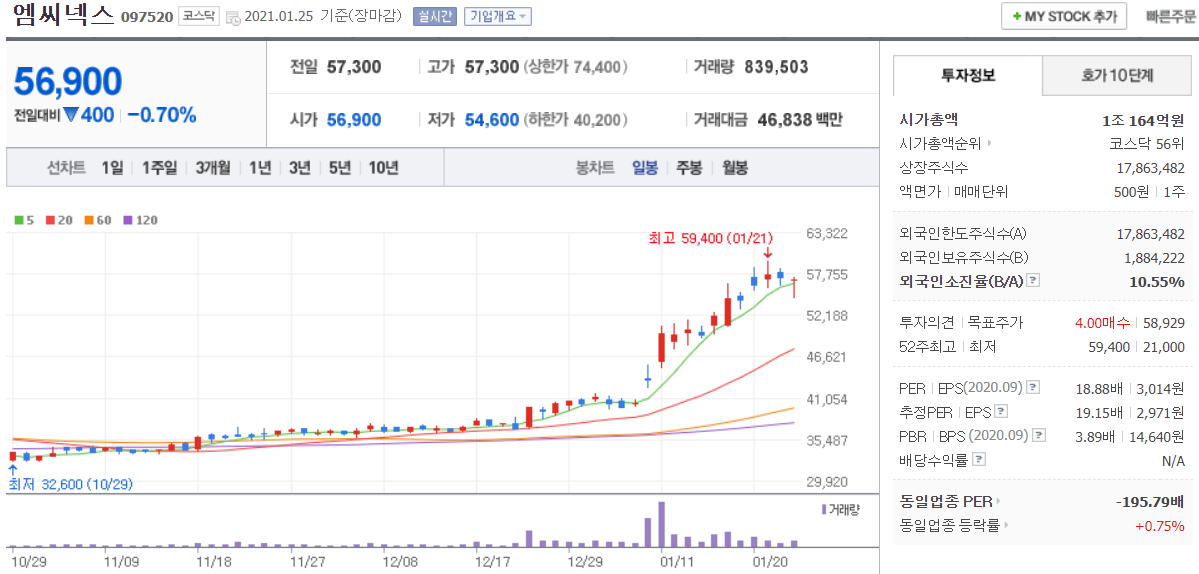This screenshot has height=574, width=1199.
Task: Switch to the 호가10단계 tab
Action: click(1117, 76)
